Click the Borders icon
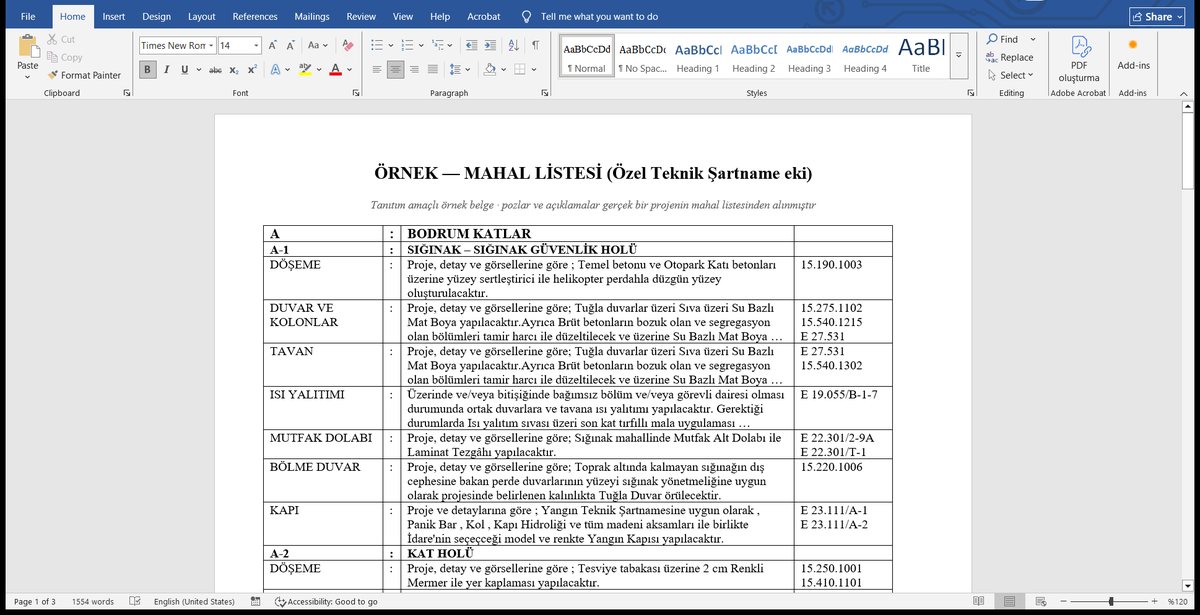This screenshot has width=1200, height=615. coord(518,69)
